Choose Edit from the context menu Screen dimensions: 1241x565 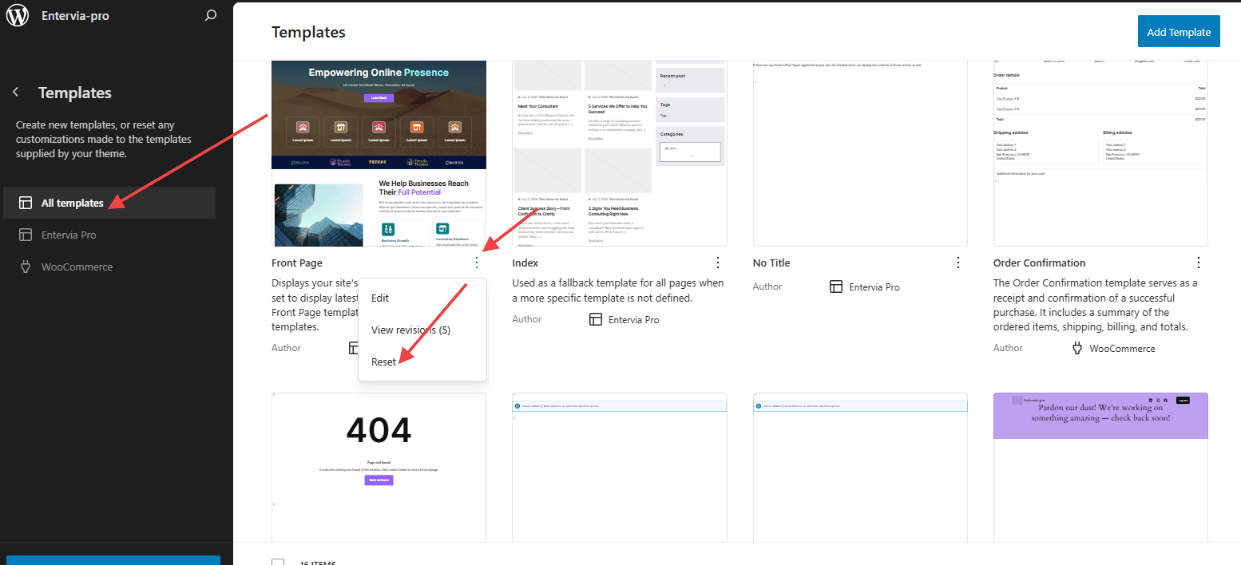click(x=422, y=298)
